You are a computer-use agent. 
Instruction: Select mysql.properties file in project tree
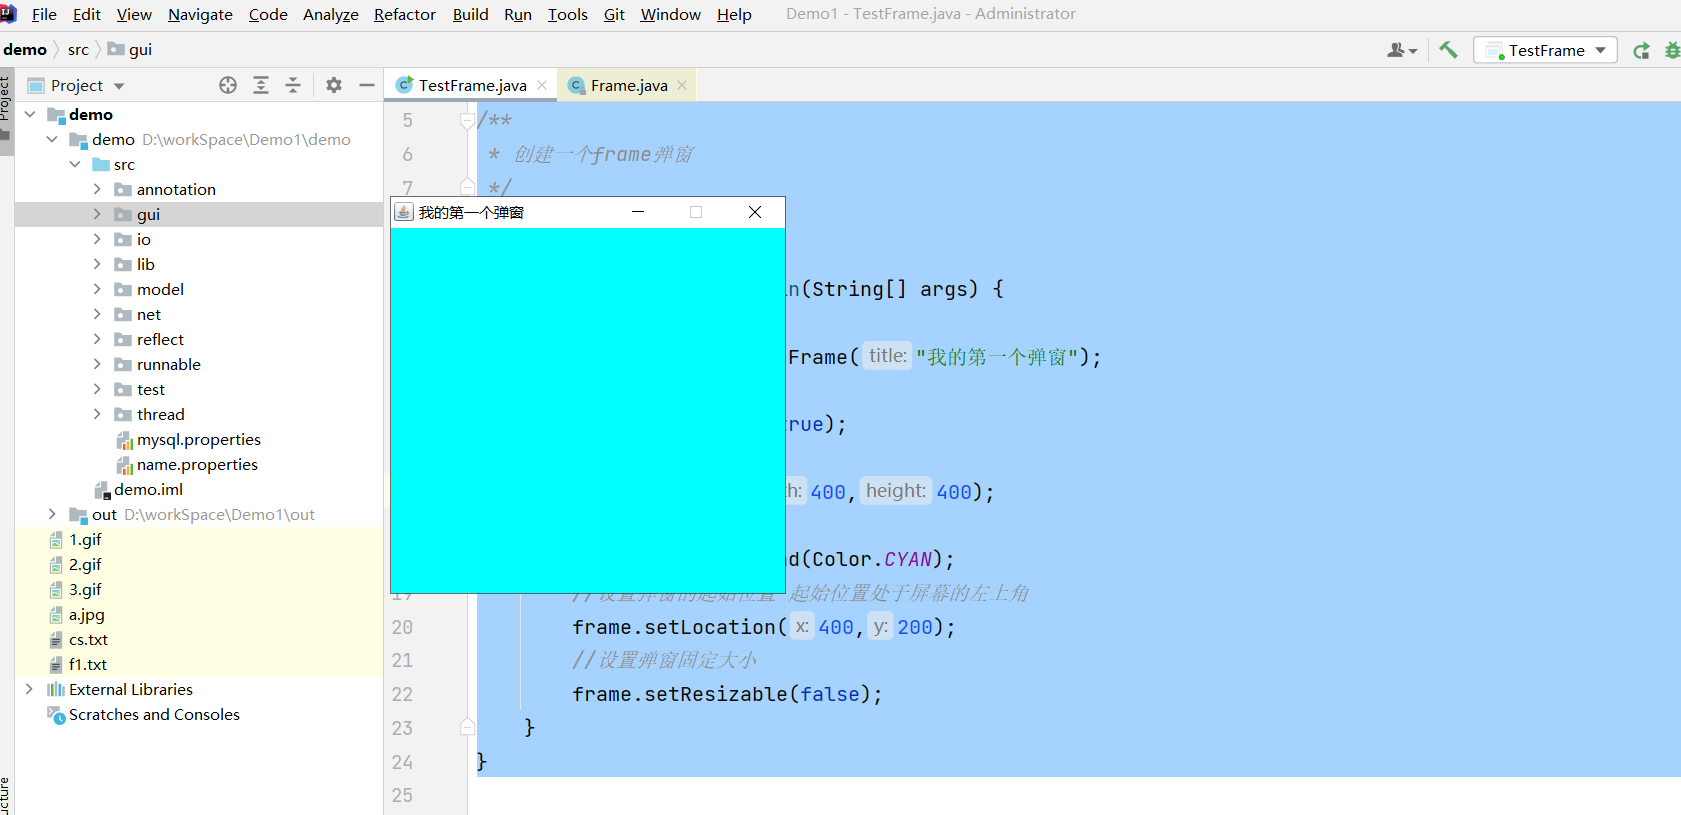coord(198,440)
